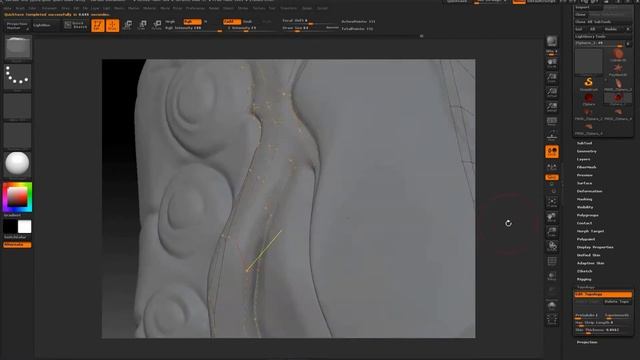
Task: Set canvas to Actual size
Action: tap(552, 93)
